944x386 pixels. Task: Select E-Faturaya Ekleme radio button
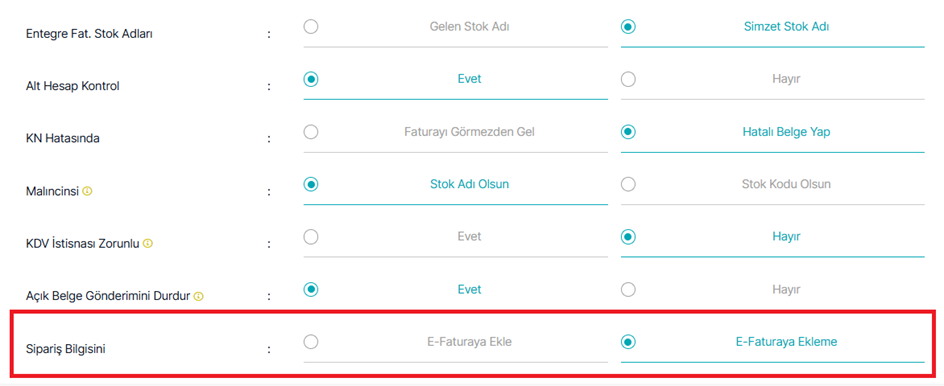[628, 342]
